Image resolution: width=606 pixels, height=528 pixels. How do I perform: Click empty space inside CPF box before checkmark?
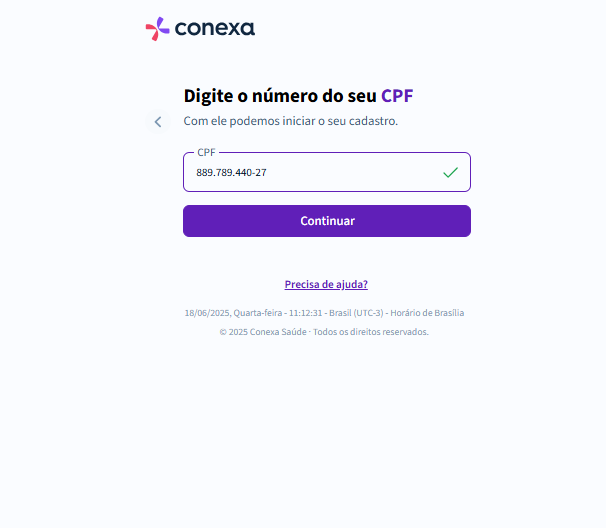(354, 172)
